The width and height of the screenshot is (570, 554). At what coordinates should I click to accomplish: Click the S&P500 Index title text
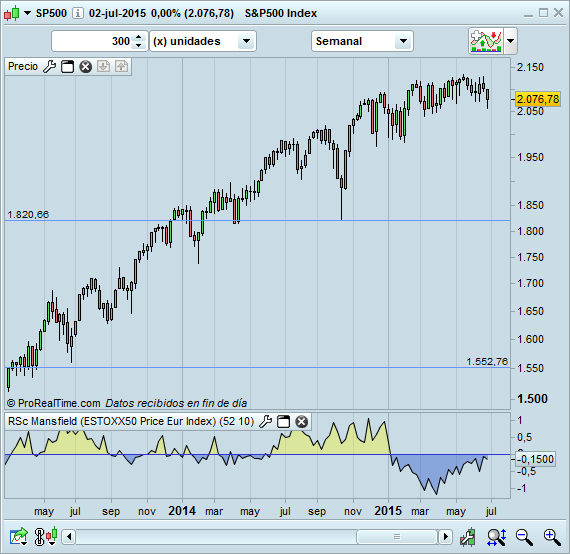tap(281, 13)
